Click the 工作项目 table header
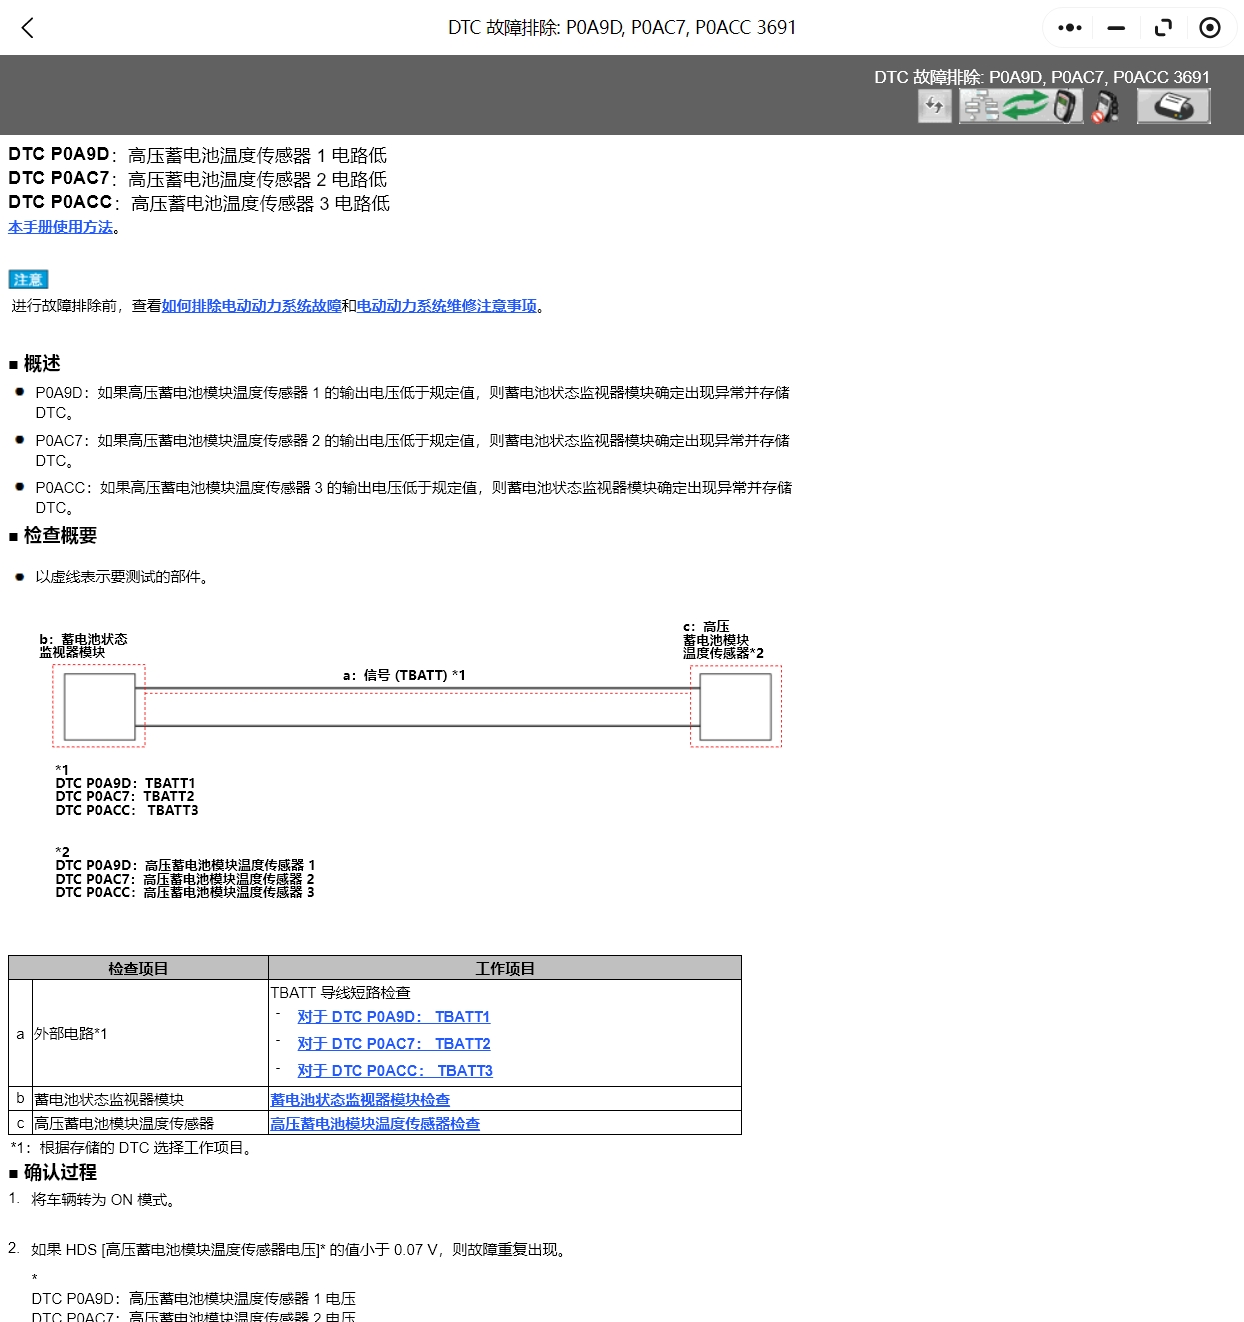1244x1322 pixels. point(503,966)
